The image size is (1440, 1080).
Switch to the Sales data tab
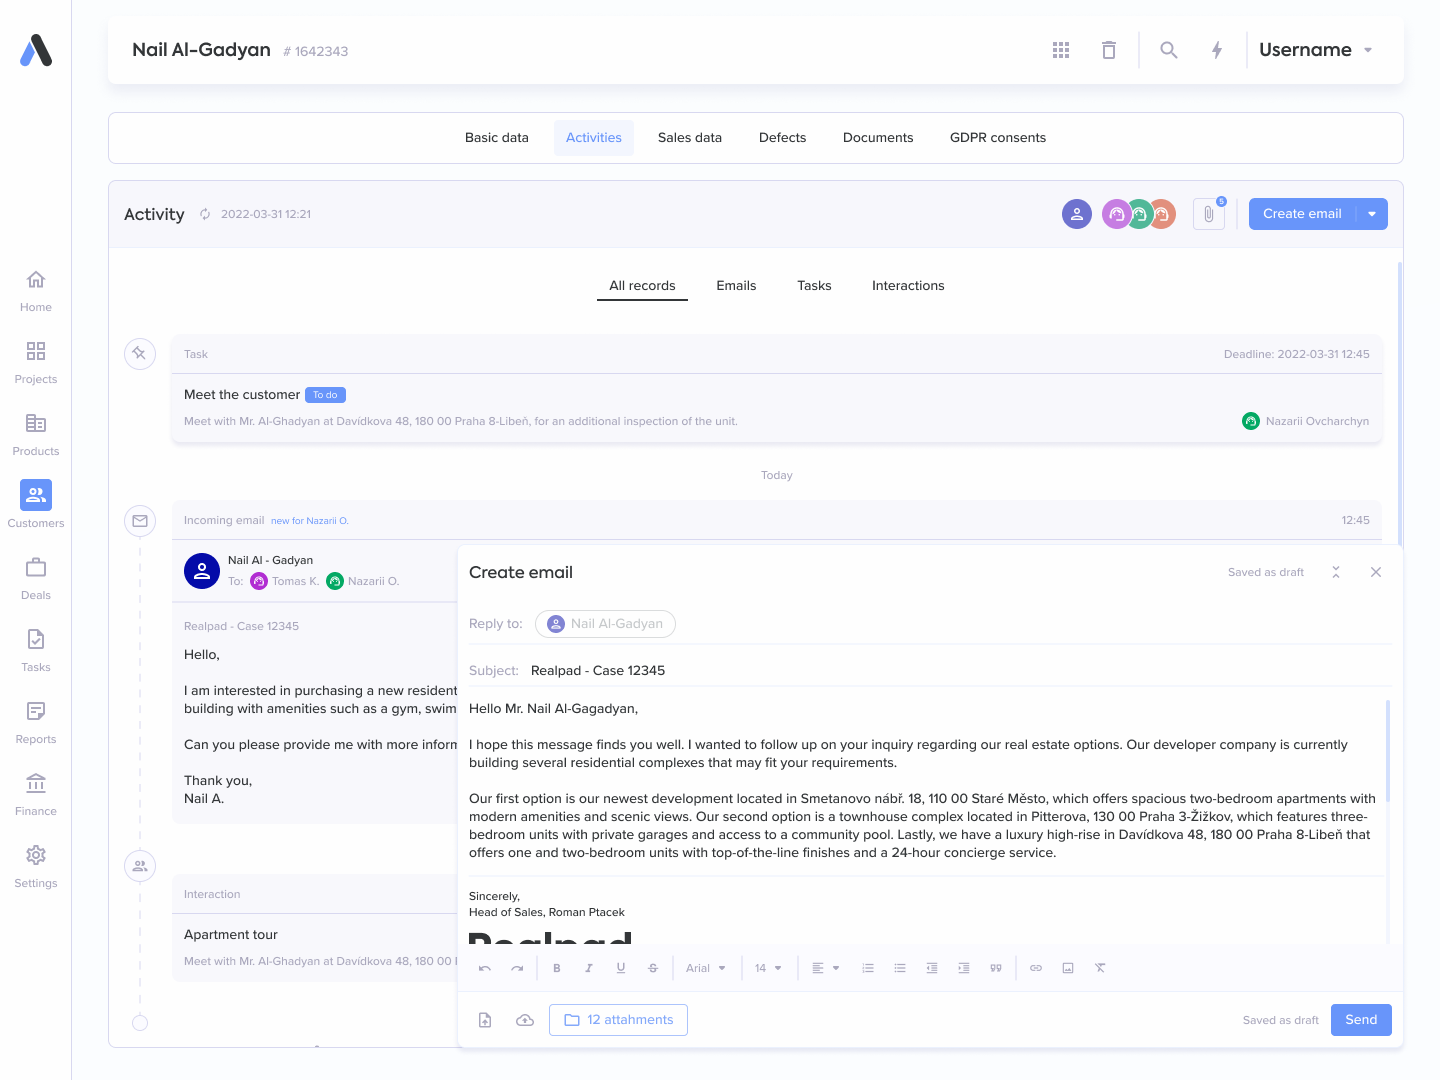click(x=690, y=138)
